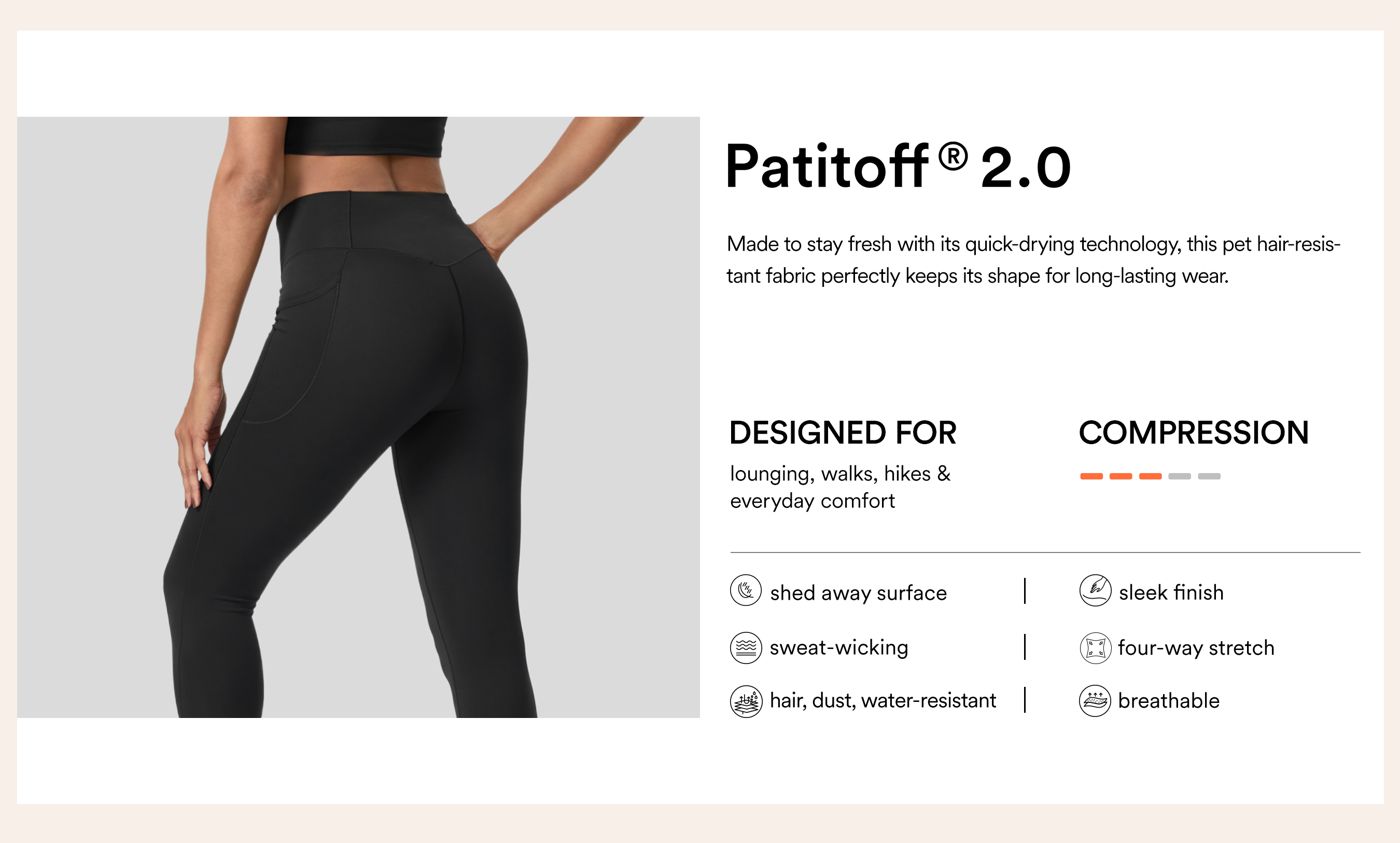Select the last gray compression bar
This screenshot has height=843, width=1400.
click(x=1209, y=476)
